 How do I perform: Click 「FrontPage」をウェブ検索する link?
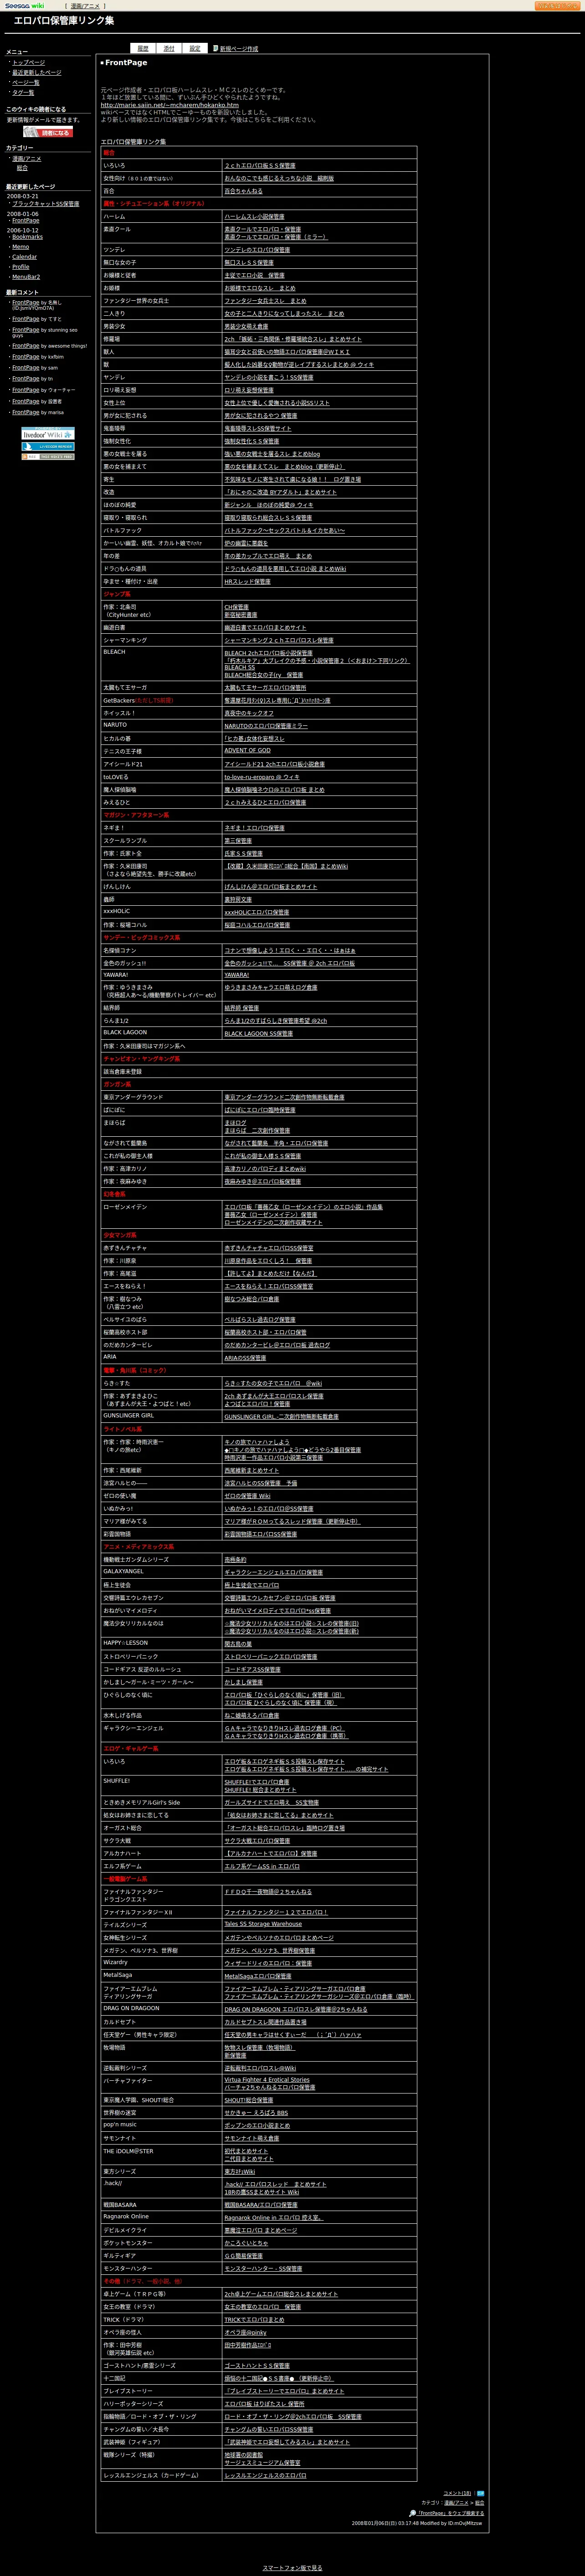coord(451,2513)
